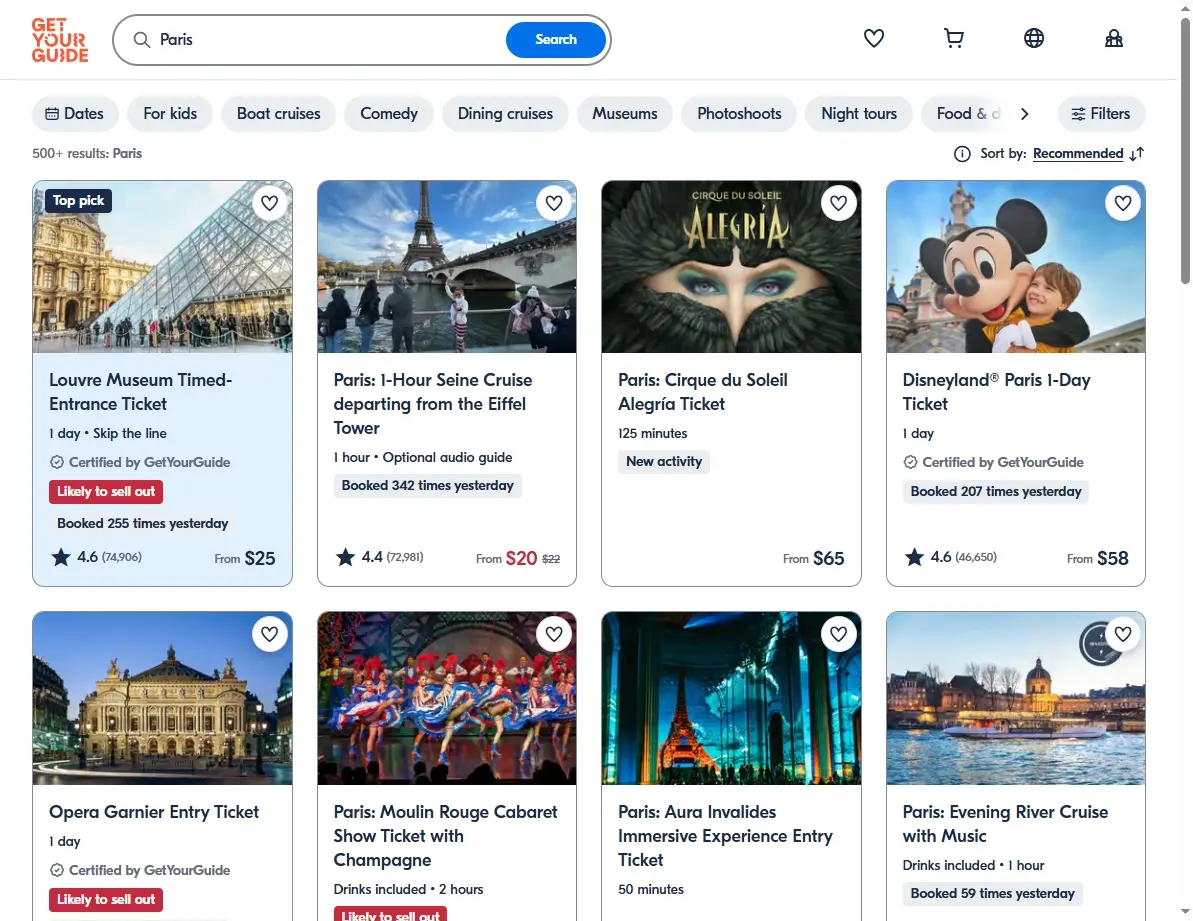This screenshot has height=921, width=1193.
Task: Show more category chips with arrow
Action: pyautogui.click(x=1025, y=113)
